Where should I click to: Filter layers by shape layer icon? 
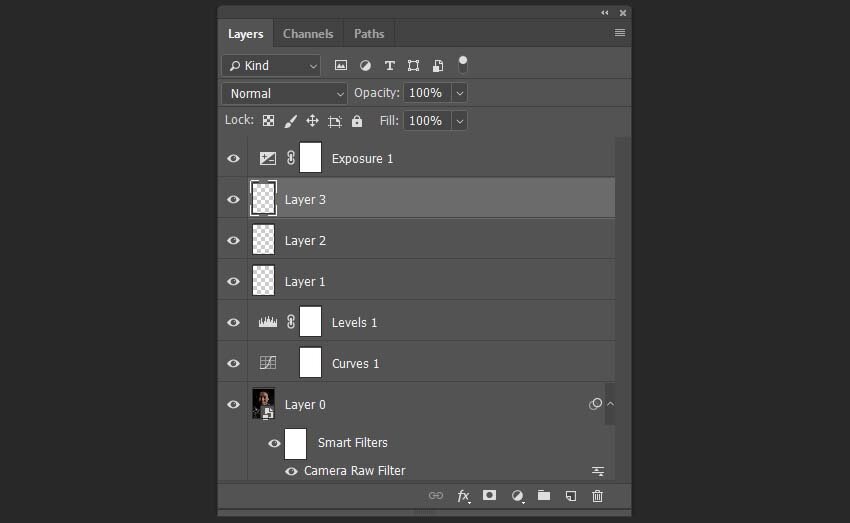click(x=414, y=66)
